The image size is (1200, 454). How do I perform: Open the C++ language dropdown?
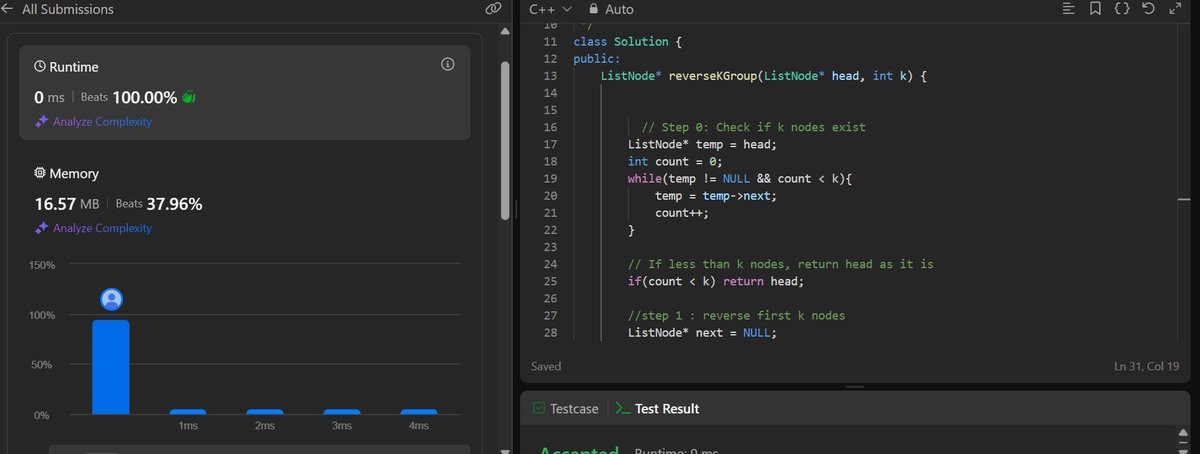tap(549, 9)
